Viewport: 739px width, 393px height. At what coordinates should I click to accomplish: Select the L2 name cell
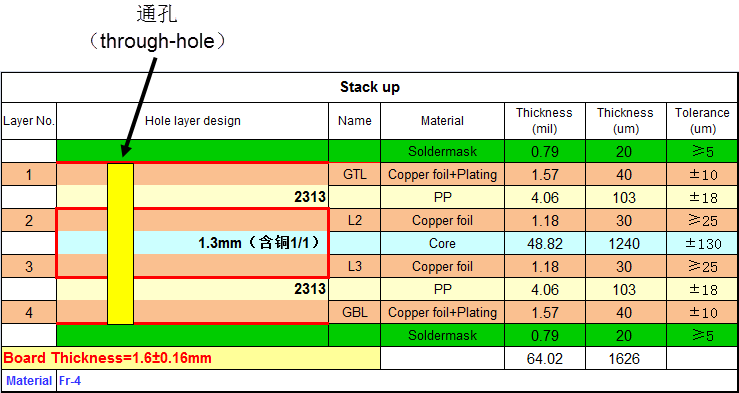point(354,221)
